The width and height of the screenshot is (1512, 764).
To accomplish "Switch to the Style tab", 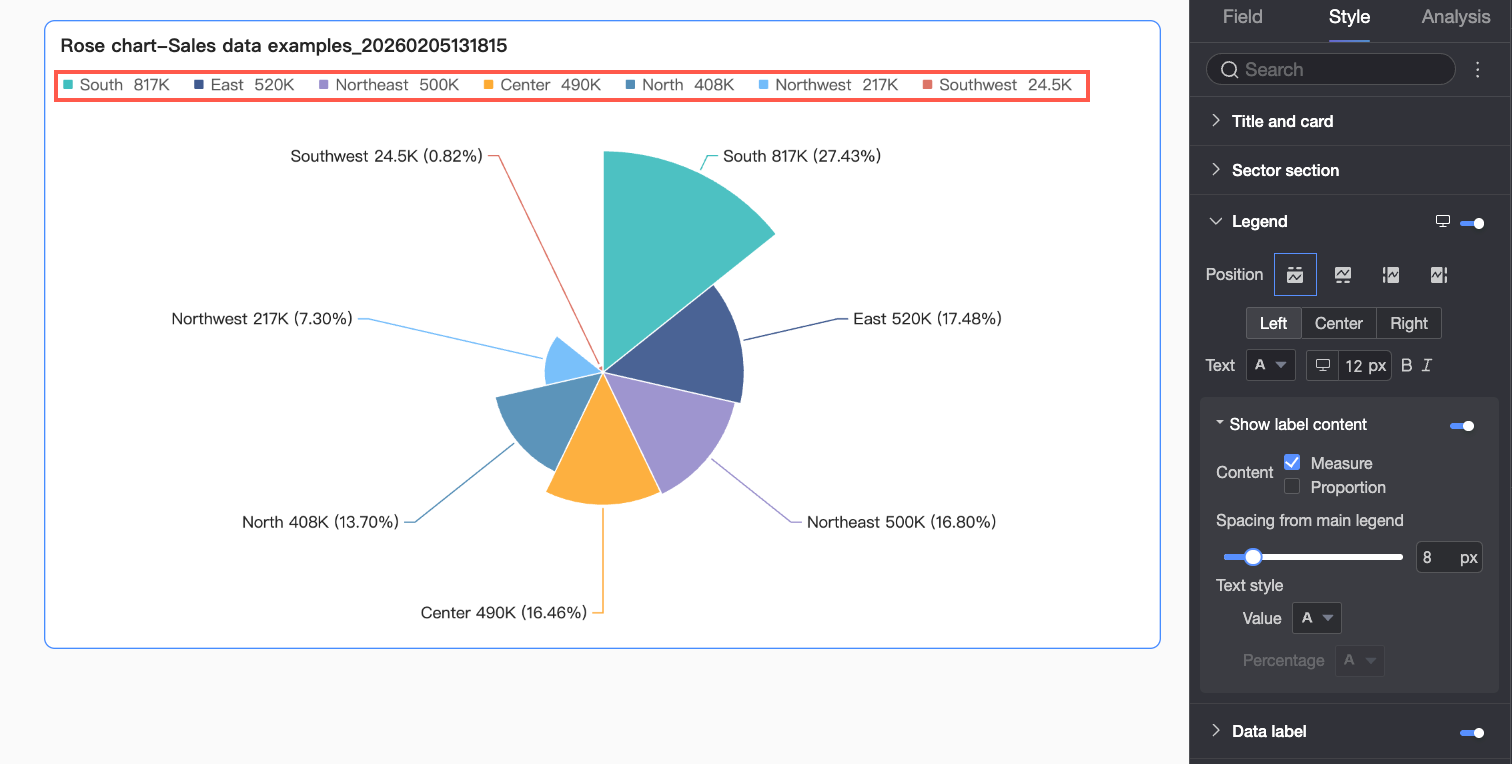I will point(1349,17).
